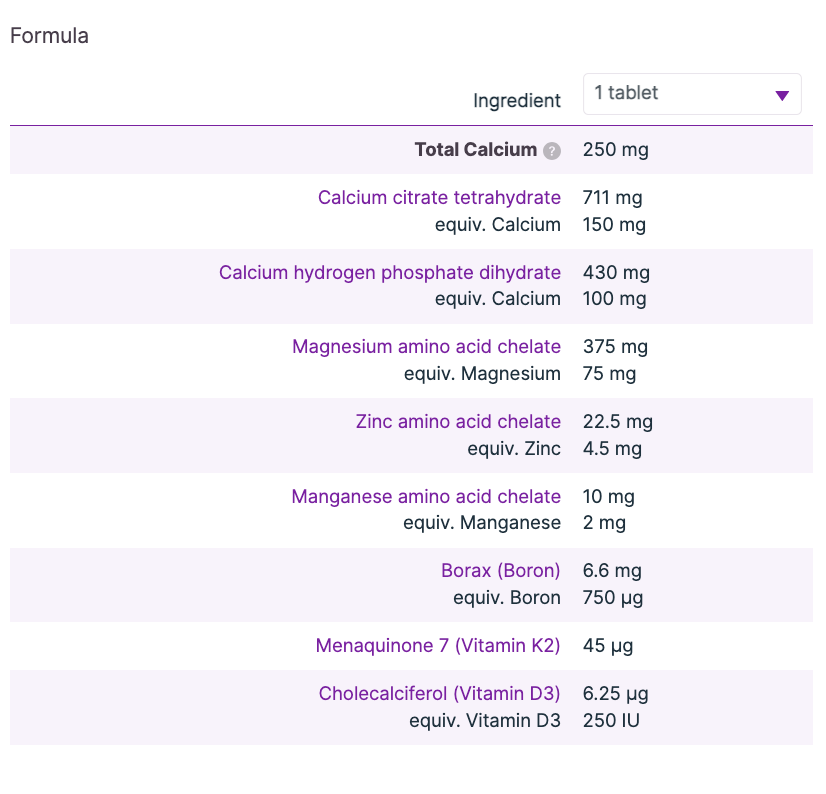Click the 45 µg Vitamin K2 amount
This screenshot has width=826, height=794.
tap(608, 646)
